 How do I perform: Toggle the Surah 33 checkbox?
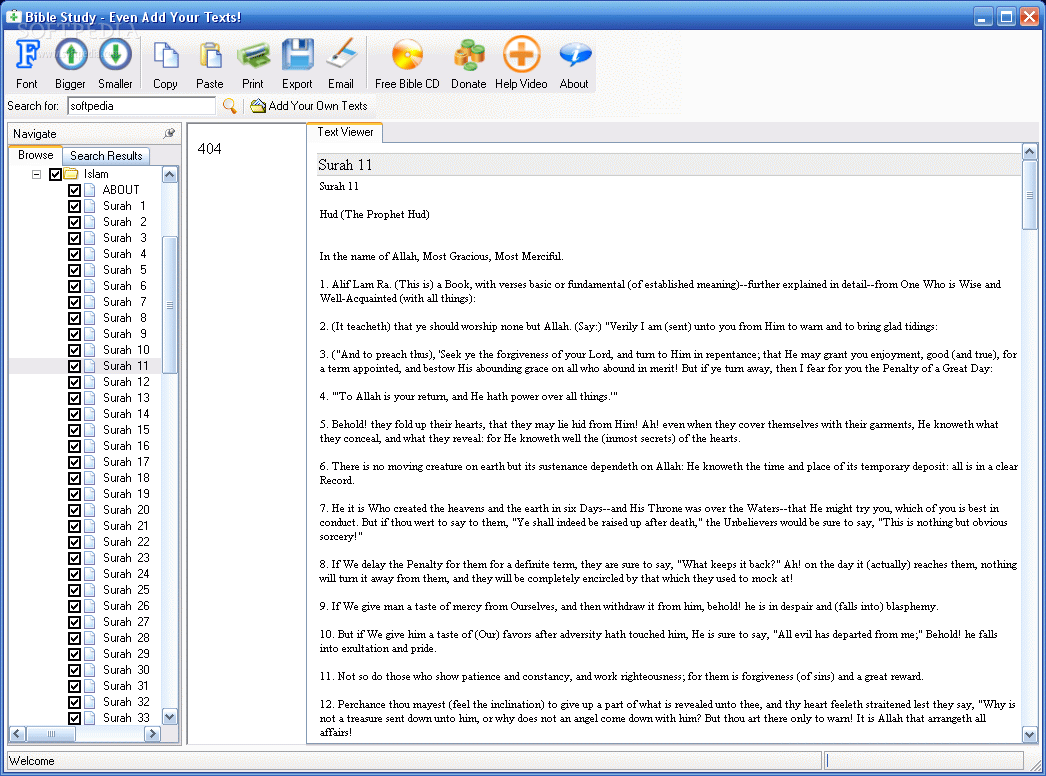tap(75, 719)
